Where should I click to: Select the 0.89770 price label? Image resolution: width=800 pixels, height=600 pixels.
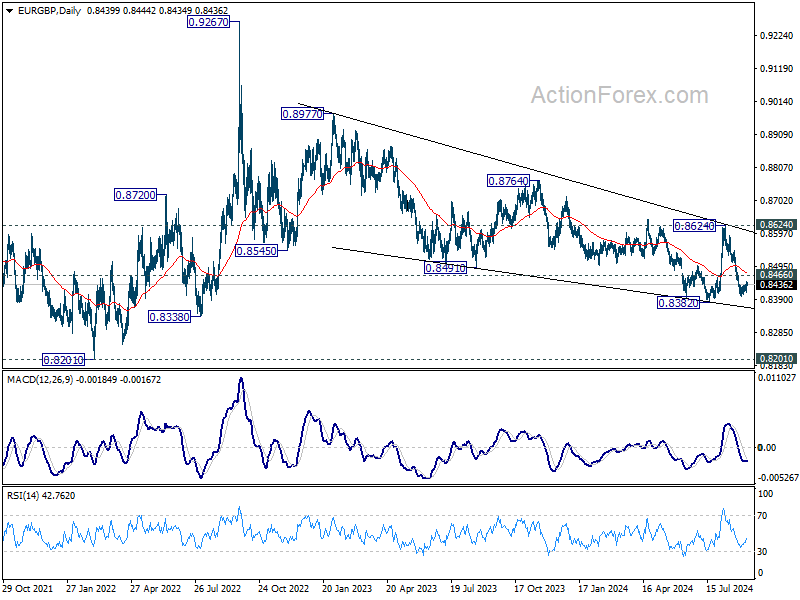pos(303,114)
